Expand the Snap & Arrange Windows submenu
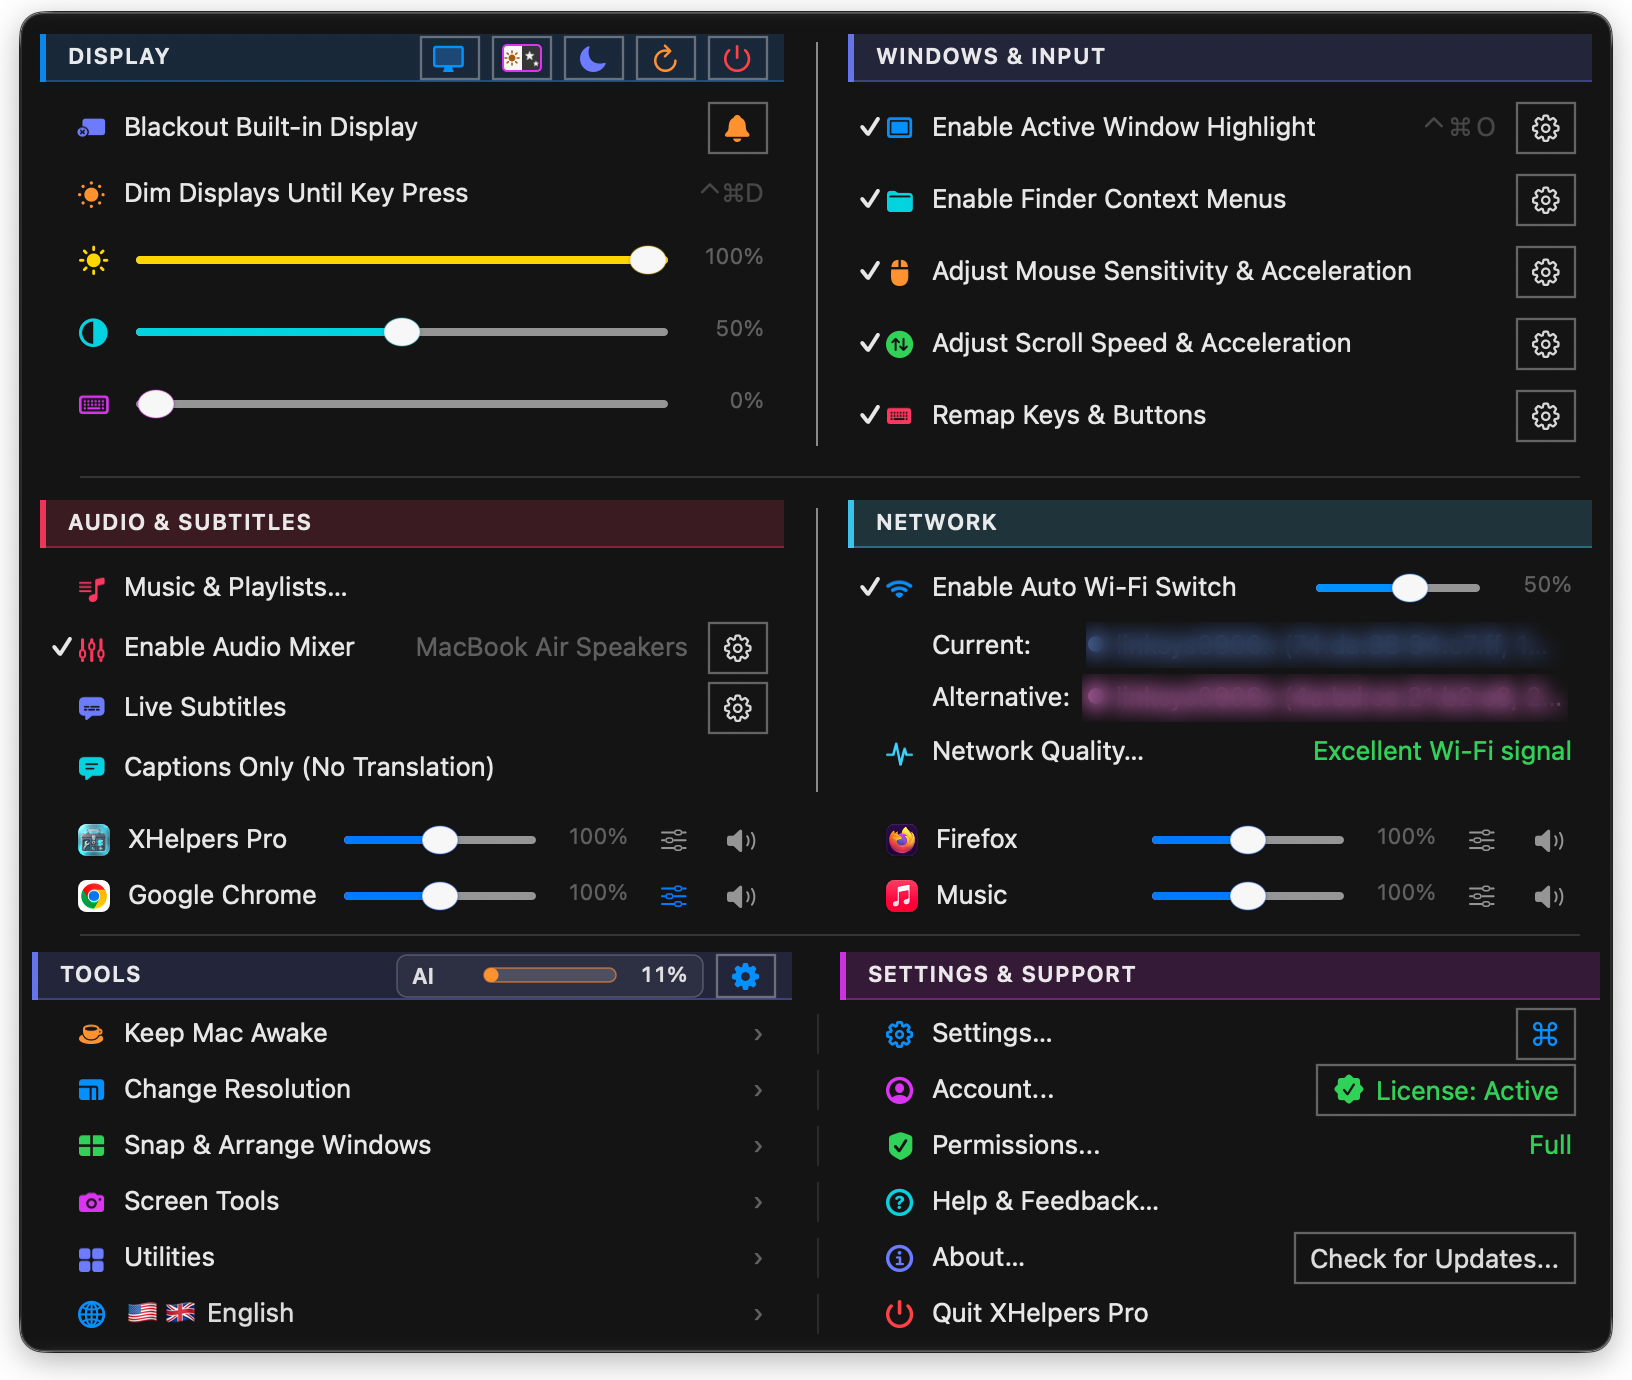The image size is (1632, 1380). (420, 1145)
